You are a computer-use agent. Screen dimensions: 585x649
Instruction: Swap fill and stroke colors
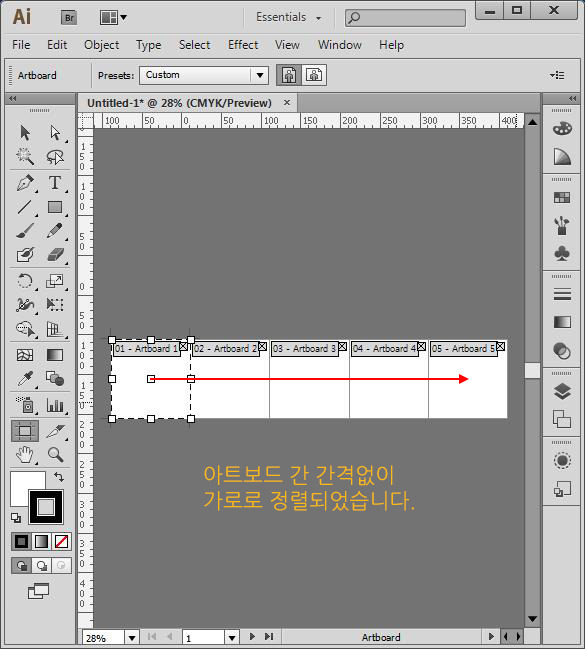tap(59, 477)
